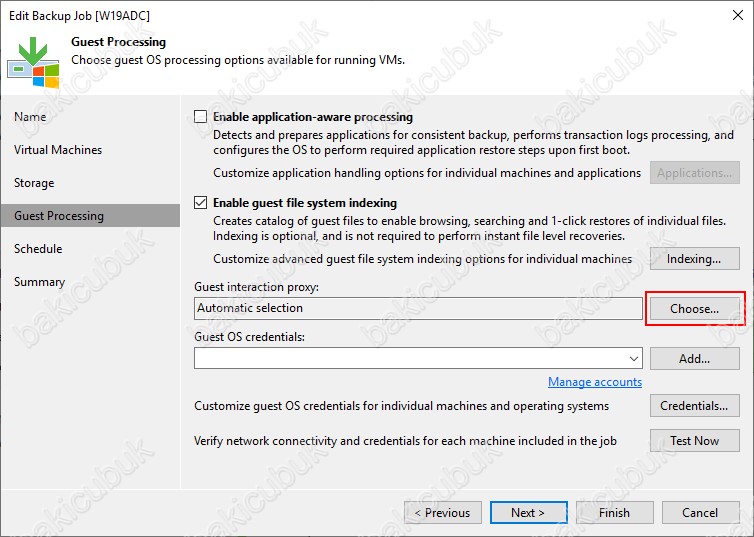Go to Virtual Machines step
754x537 pixels.
click(58, 150)
